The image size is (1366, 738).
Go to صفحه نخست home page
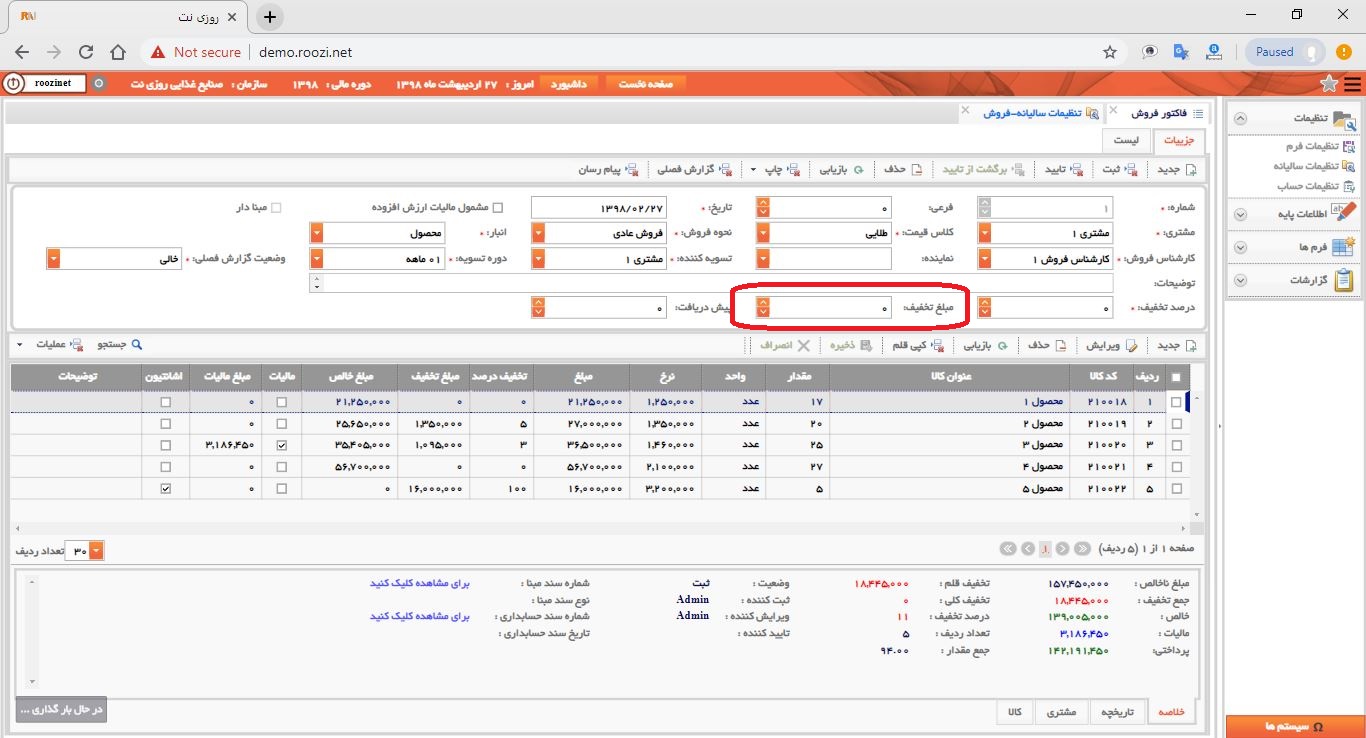pyautogui.click(x=646, y=84)
